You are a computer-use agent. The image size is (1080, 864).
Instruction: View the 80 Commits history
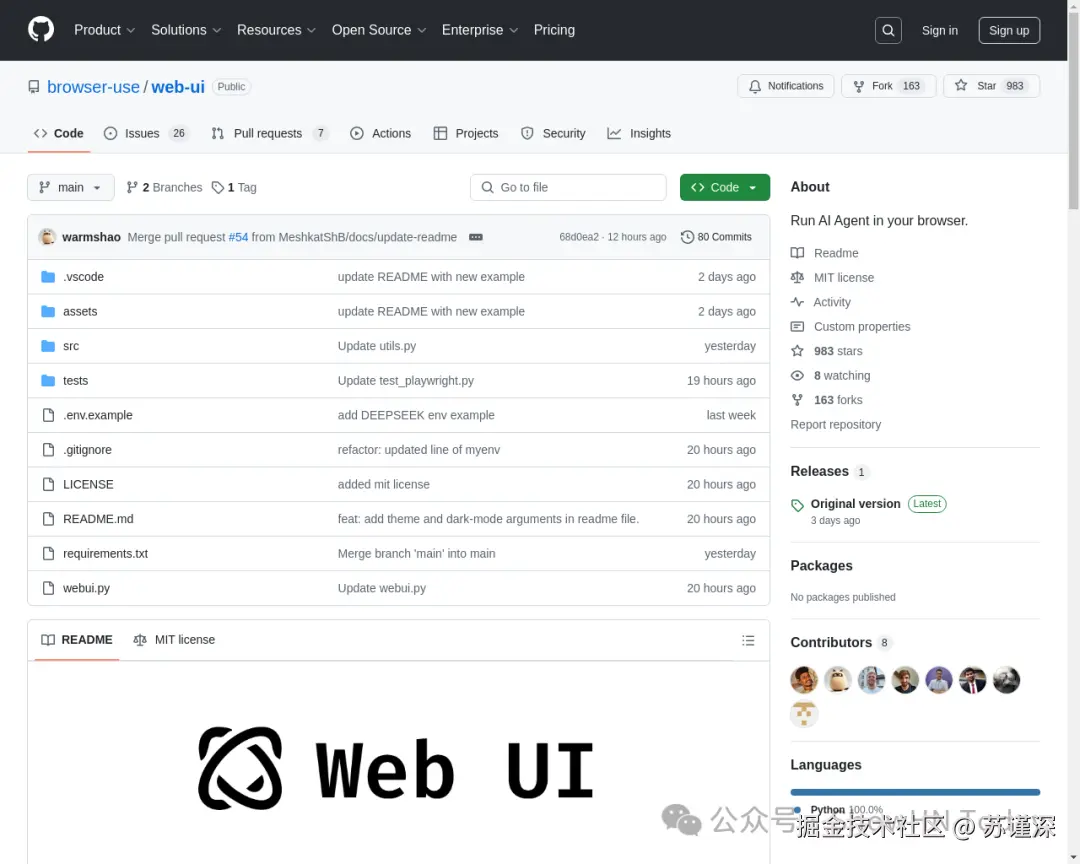[716, 237]
